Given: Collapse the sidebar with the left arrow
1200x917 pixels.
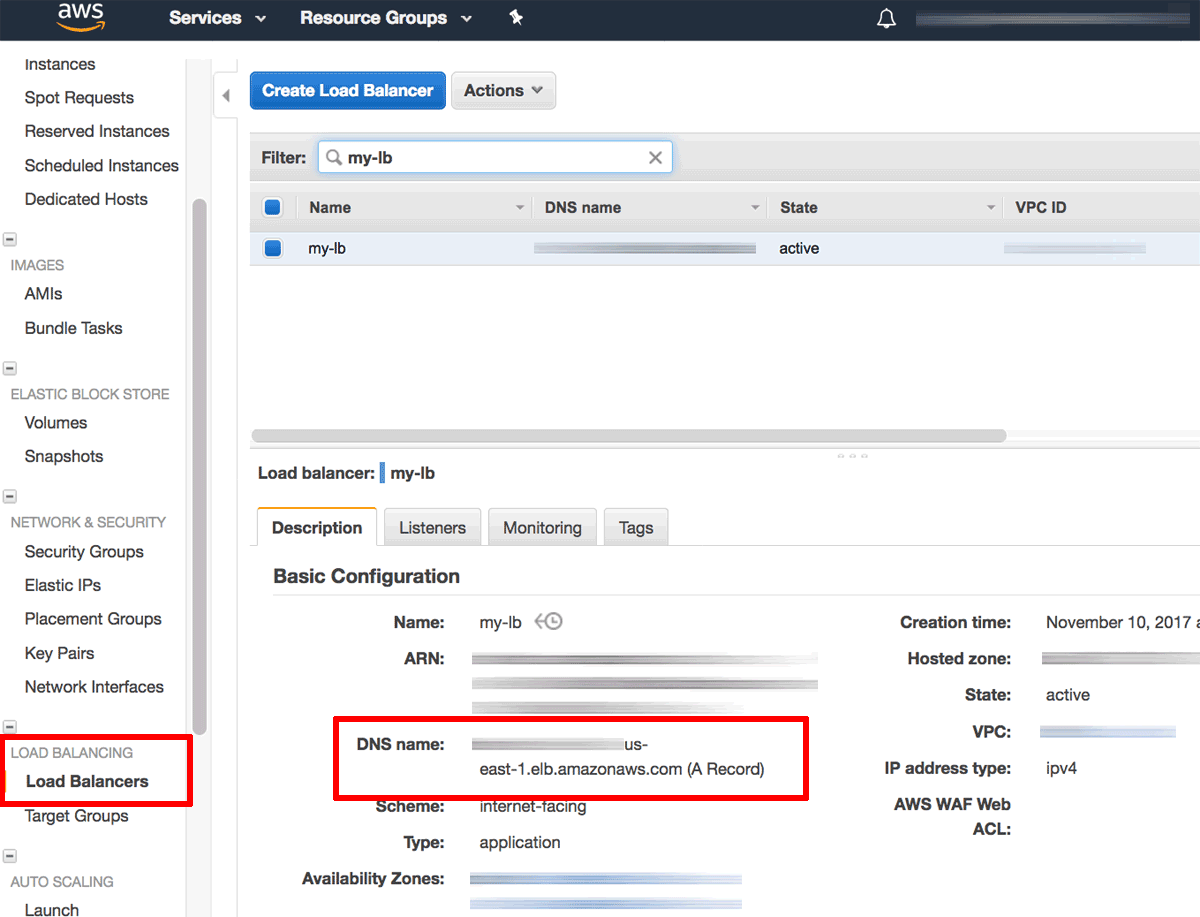Looking at the screenshot, I should 226,96.
